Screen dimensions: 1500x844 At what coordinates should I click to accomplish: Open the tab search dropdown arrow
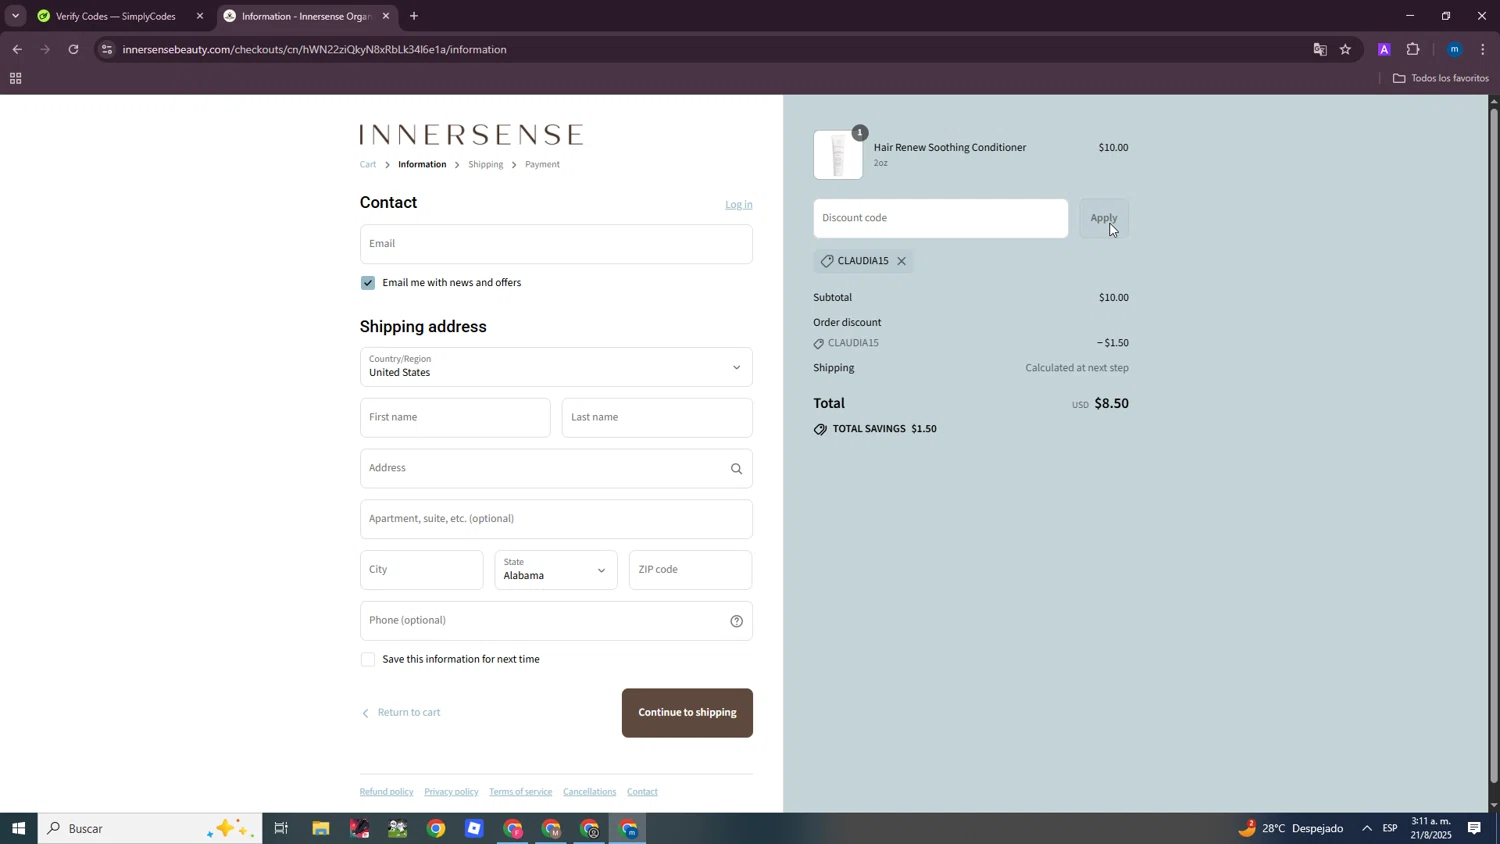tap(15, 16)
